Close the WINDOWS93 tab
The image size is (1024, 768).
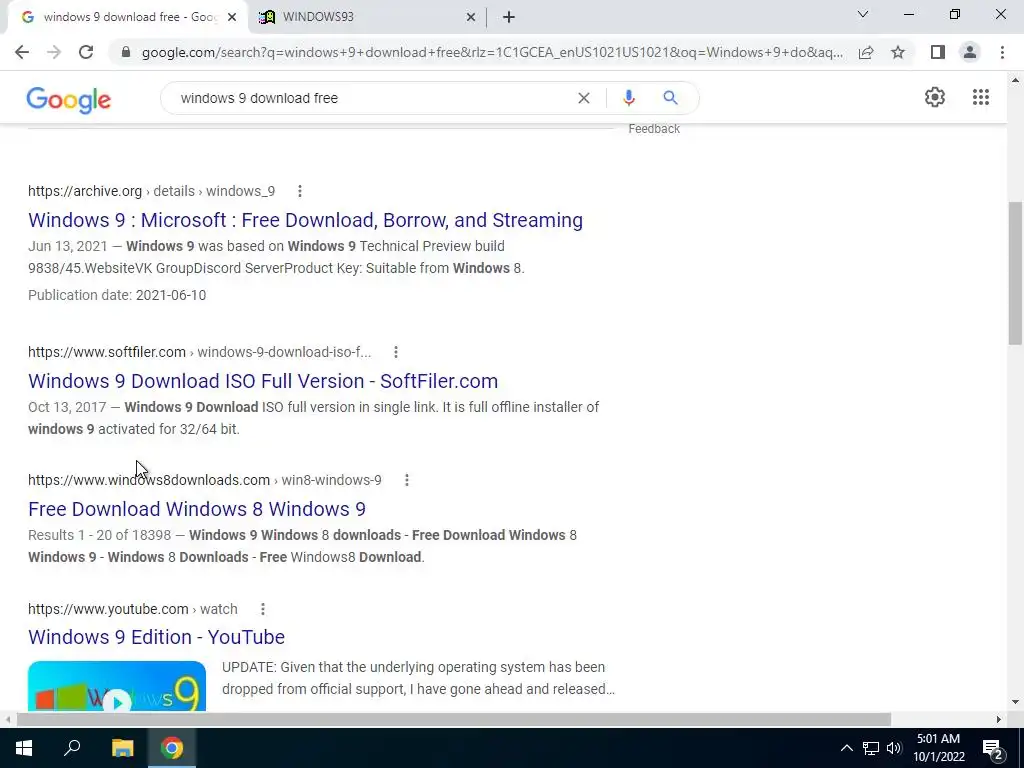[x=471, y=18]
